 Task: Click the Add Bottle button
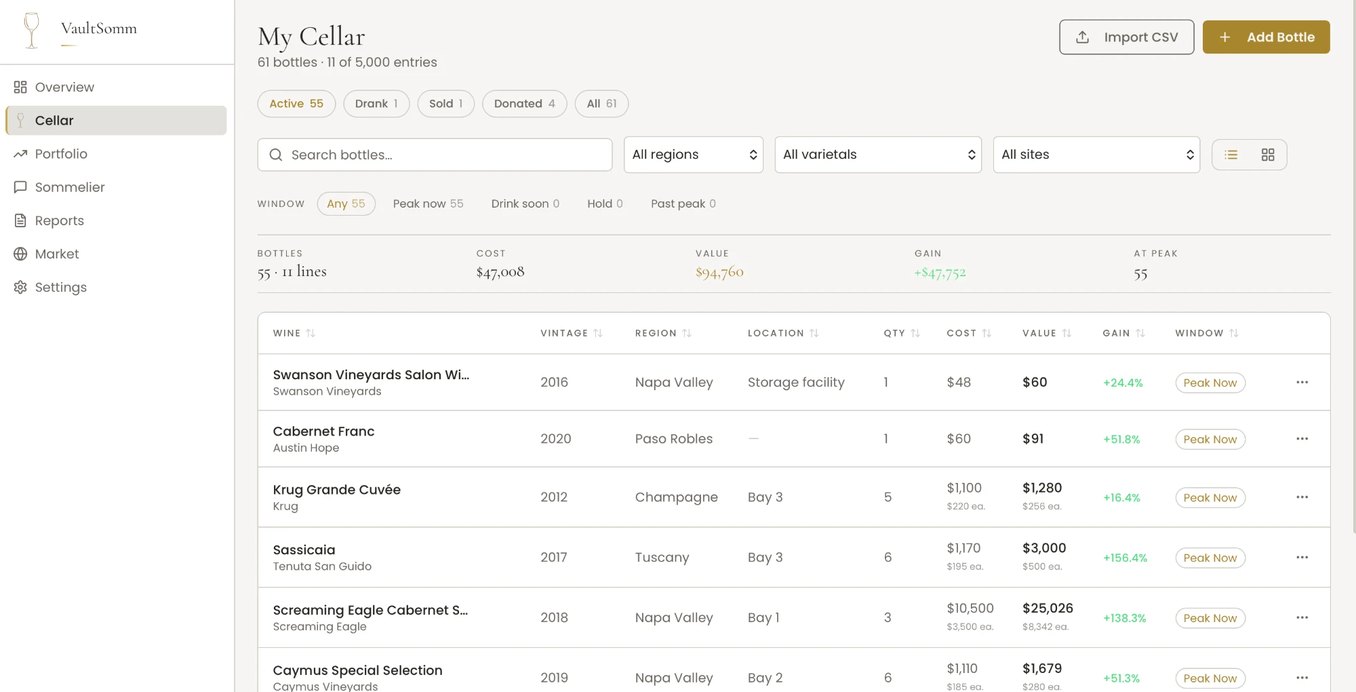(x=1266, y=37)
